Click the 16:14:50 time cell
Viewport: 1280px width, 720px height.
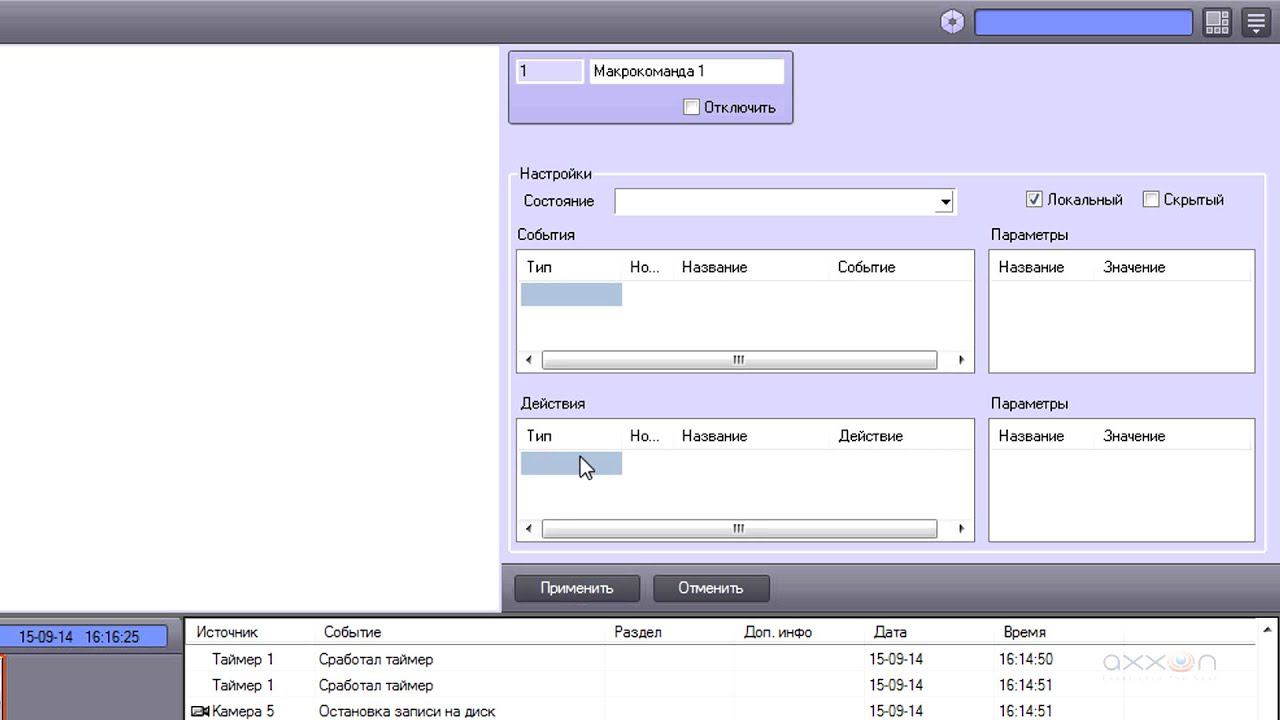click(x=1025, y=659)
